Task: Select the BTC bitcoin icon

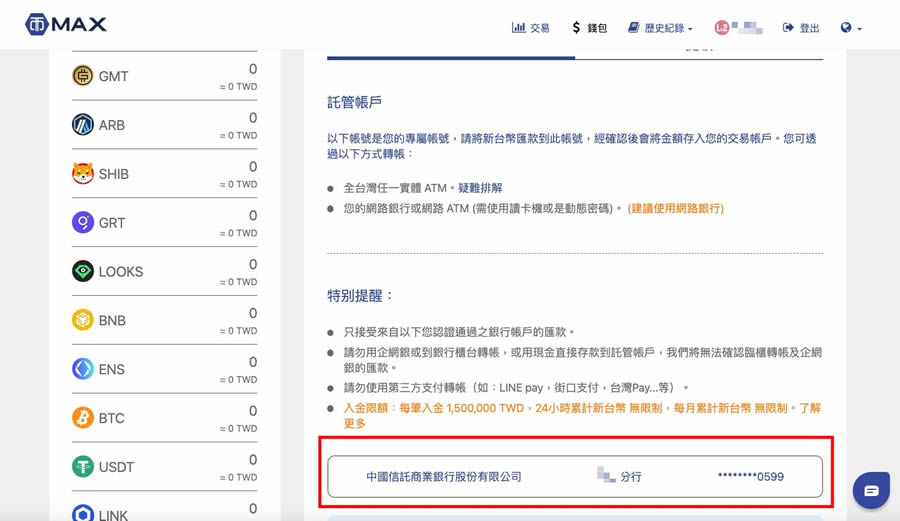Action: pyautogui.click(x=83, y=418)
